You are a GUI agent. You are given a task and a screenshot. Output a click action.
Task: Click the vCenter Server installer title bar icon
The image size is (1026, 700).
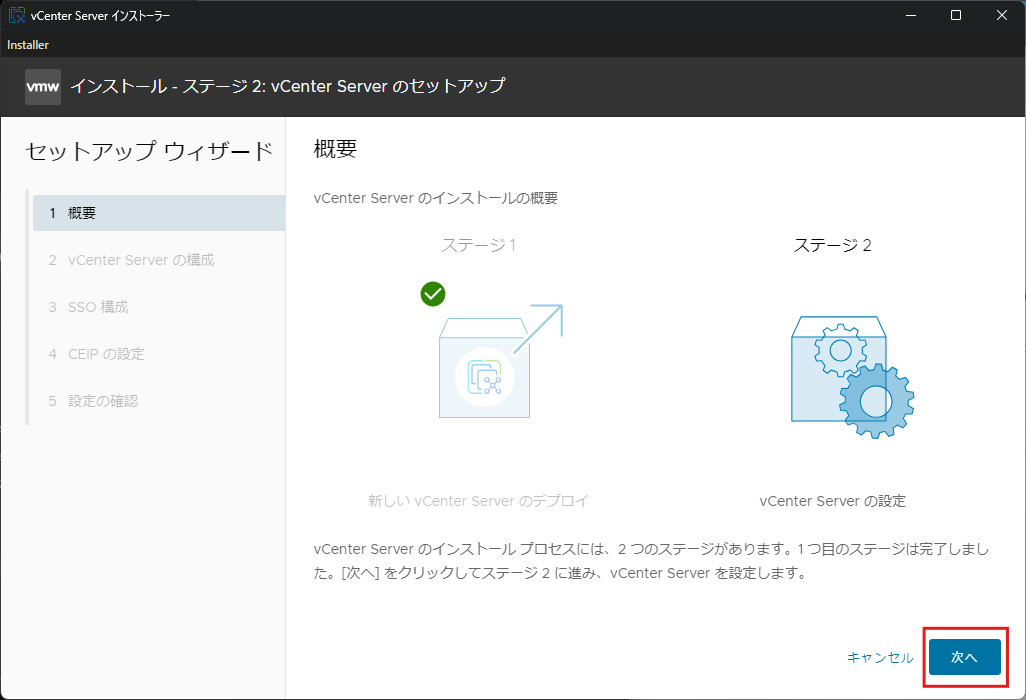coord(16,15)
